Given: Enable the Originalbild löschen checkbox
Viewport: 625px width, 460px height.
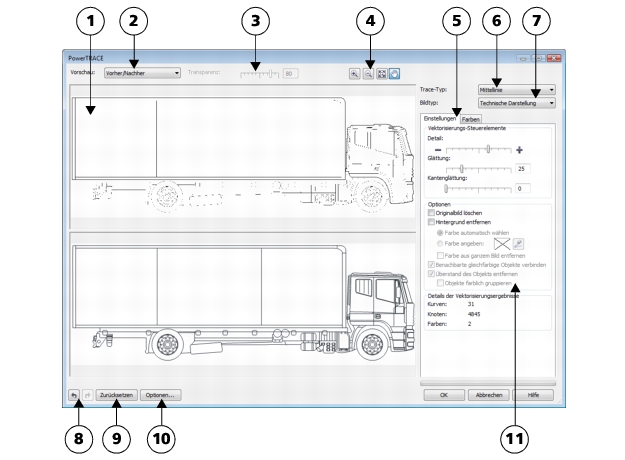Looking at the screenshot, I should point(431,213).
